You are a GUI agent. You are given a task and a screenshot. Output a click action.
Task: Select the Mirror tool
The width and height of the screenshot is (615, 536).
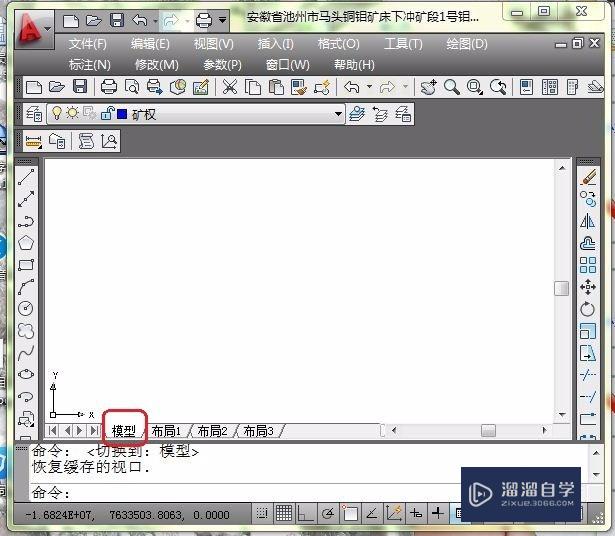(x=588, y=221)
